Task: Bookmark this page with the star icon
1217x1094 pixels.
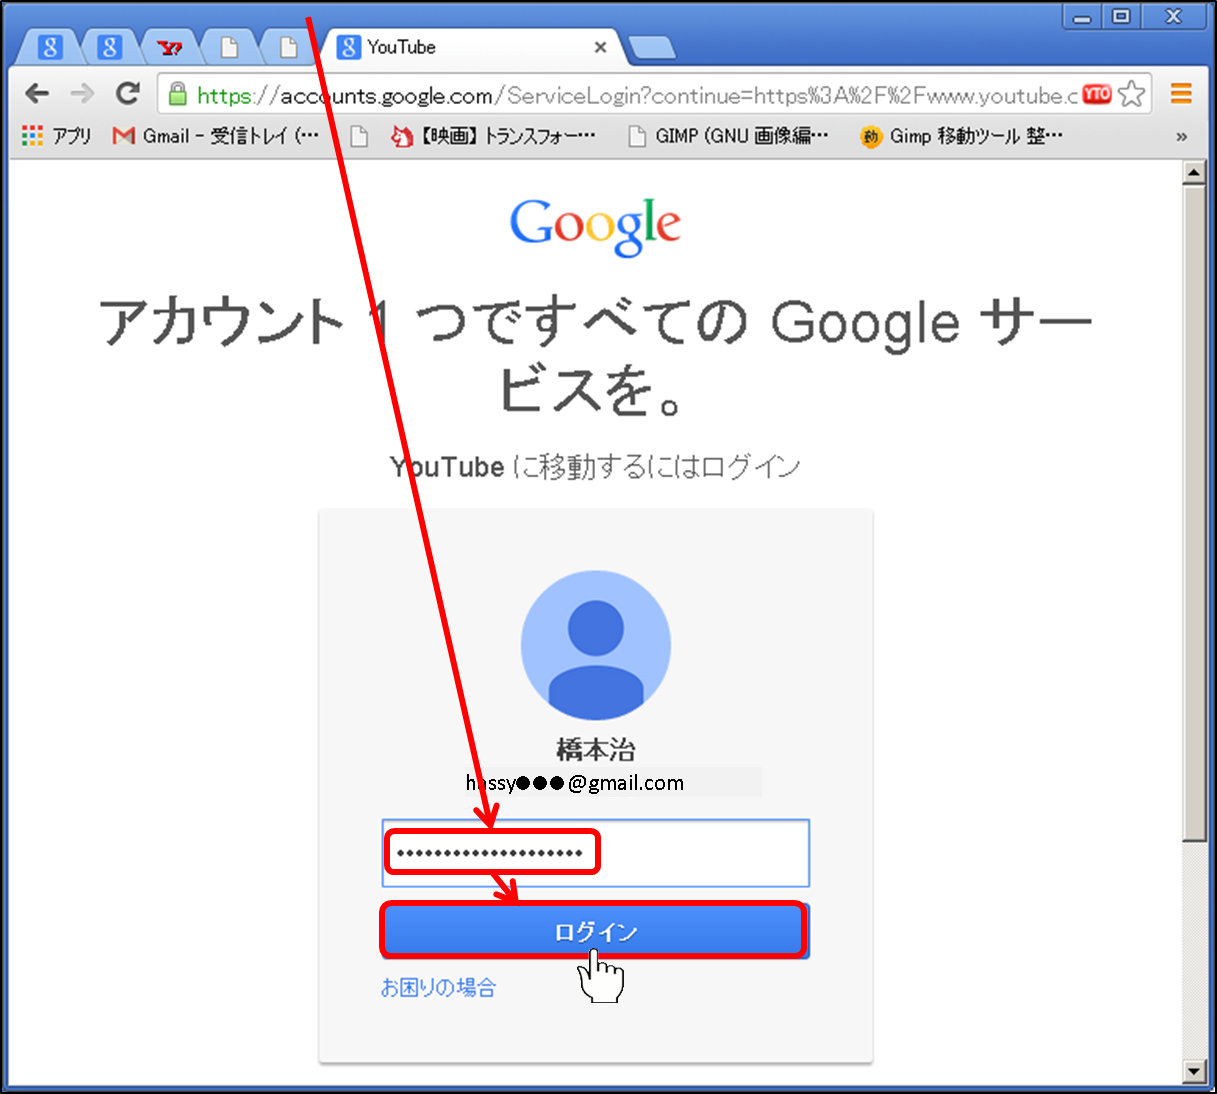Action: point(1132,94)
